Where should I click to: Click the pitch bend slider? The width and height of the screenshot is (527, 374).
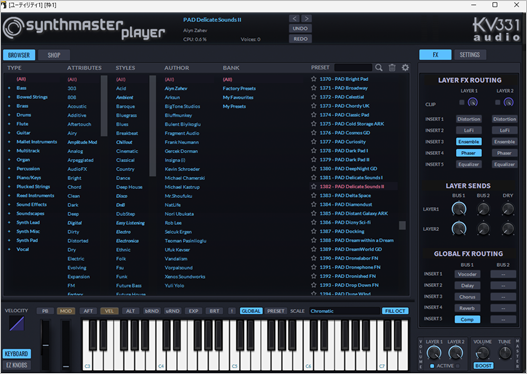pyautogui.click(x=45, y=345)
